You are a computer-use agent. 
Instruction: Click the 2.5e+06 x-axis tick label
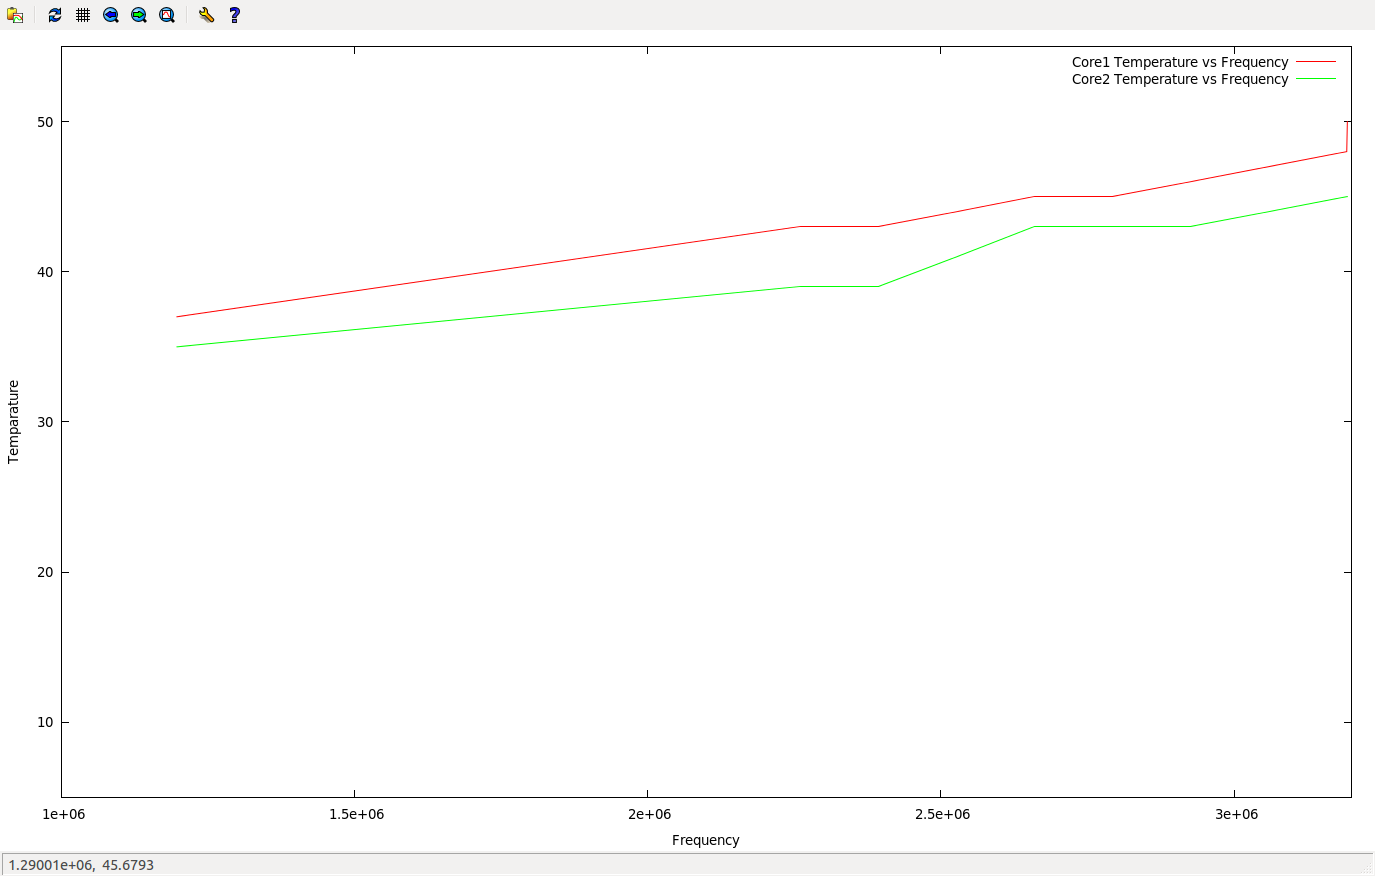942,814
